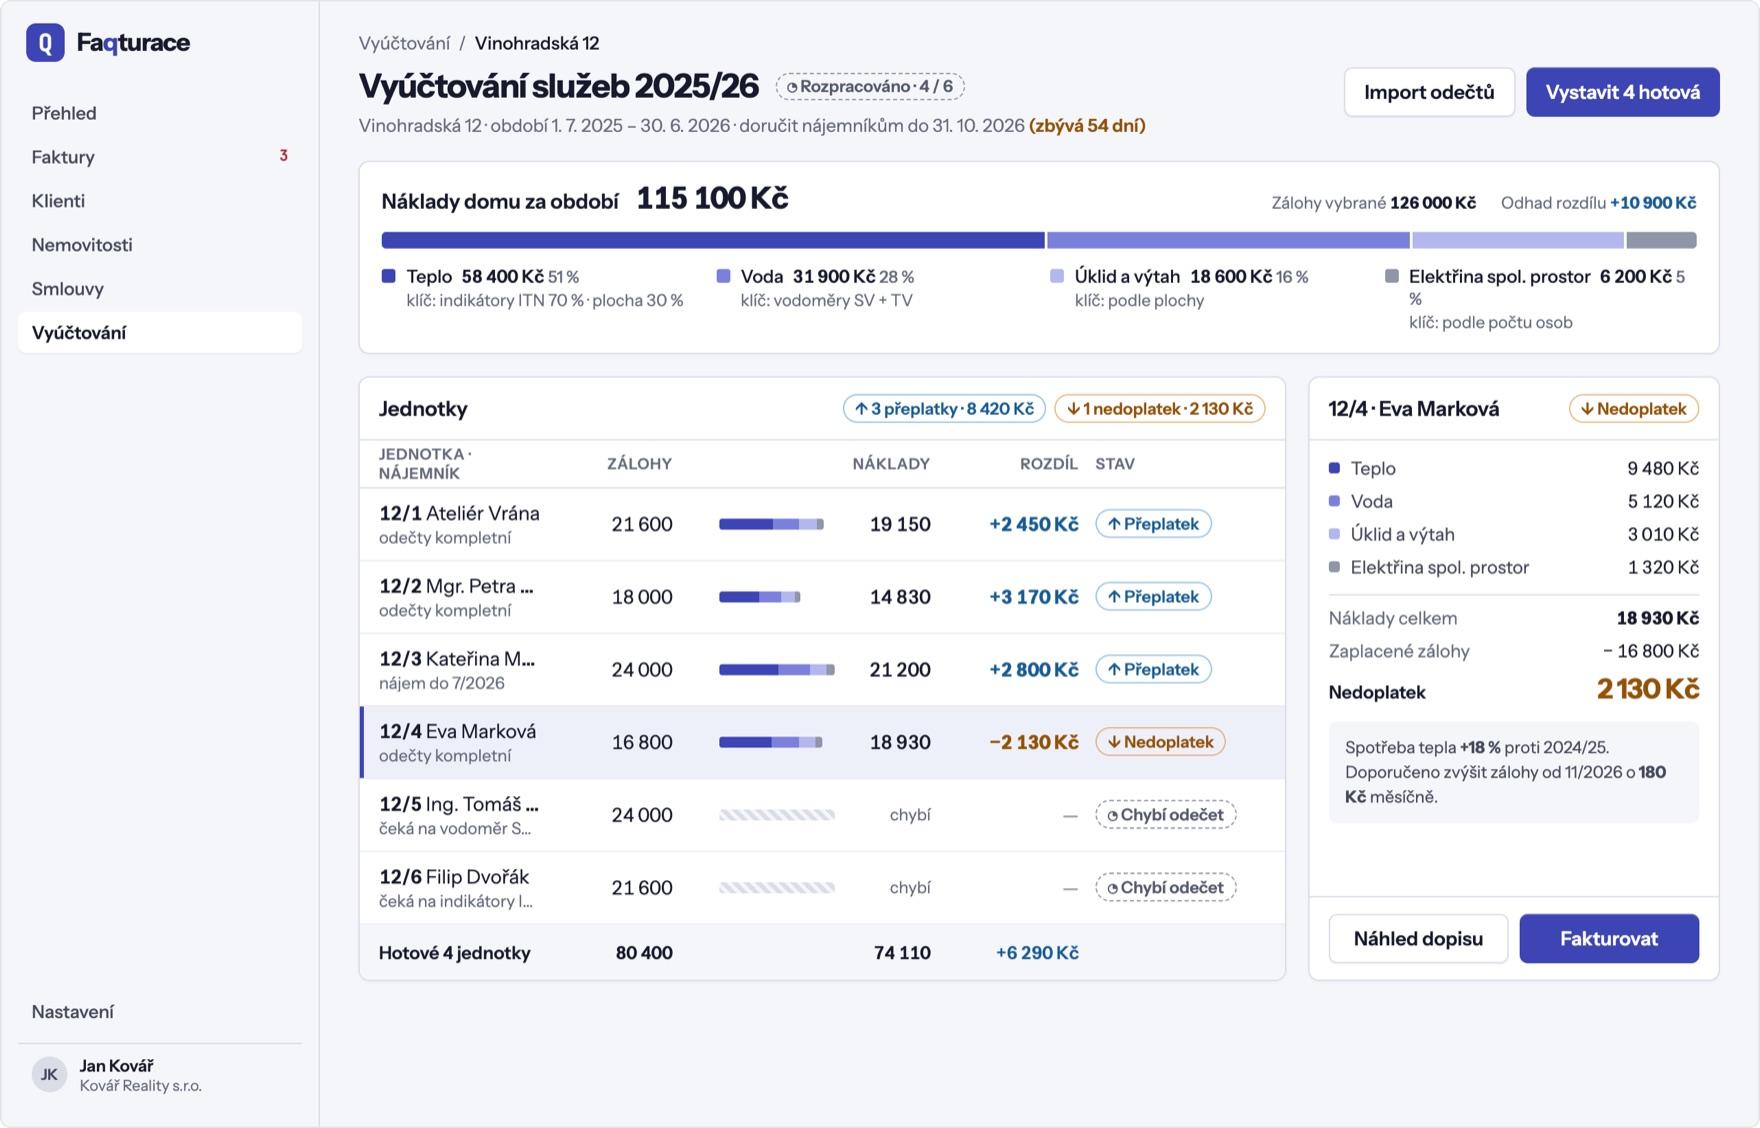Screen dimensions: 1760x1128
Task: Click the +2 450 Kč difference value
Action: pyautogui.click(x=1034, y=524)
